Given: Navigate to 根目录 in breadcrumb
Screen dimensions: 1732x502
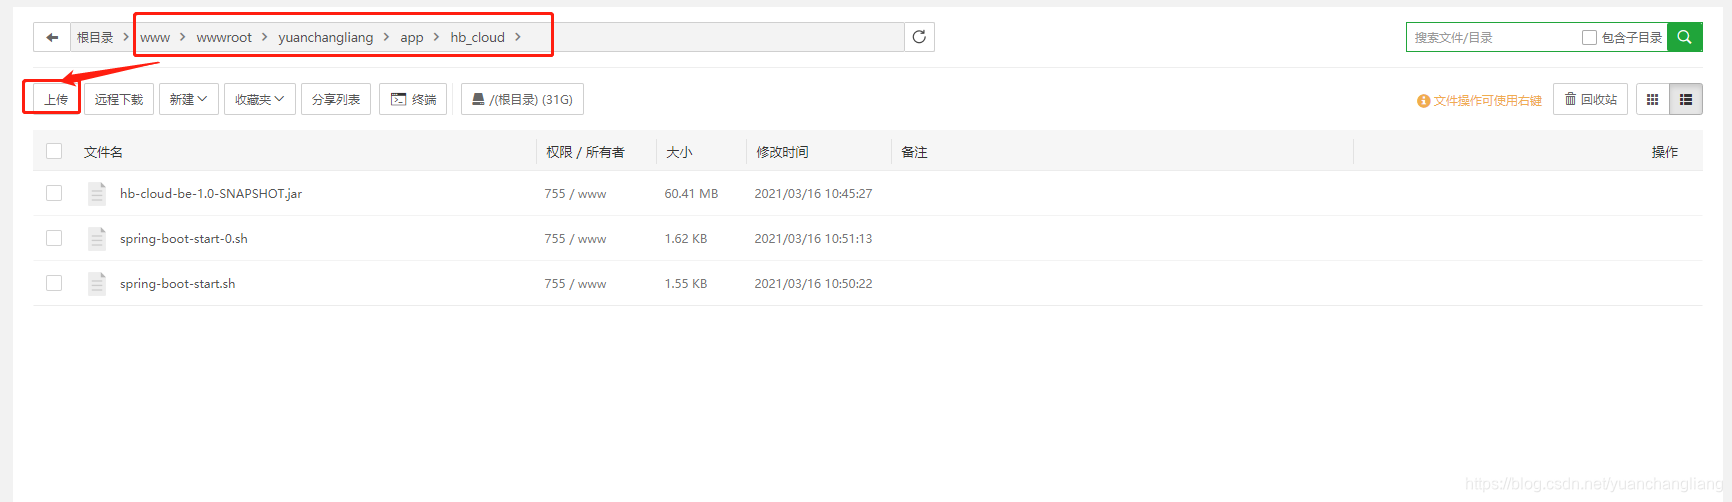Looking at the screenshot, I should click(x=95, y=37).
